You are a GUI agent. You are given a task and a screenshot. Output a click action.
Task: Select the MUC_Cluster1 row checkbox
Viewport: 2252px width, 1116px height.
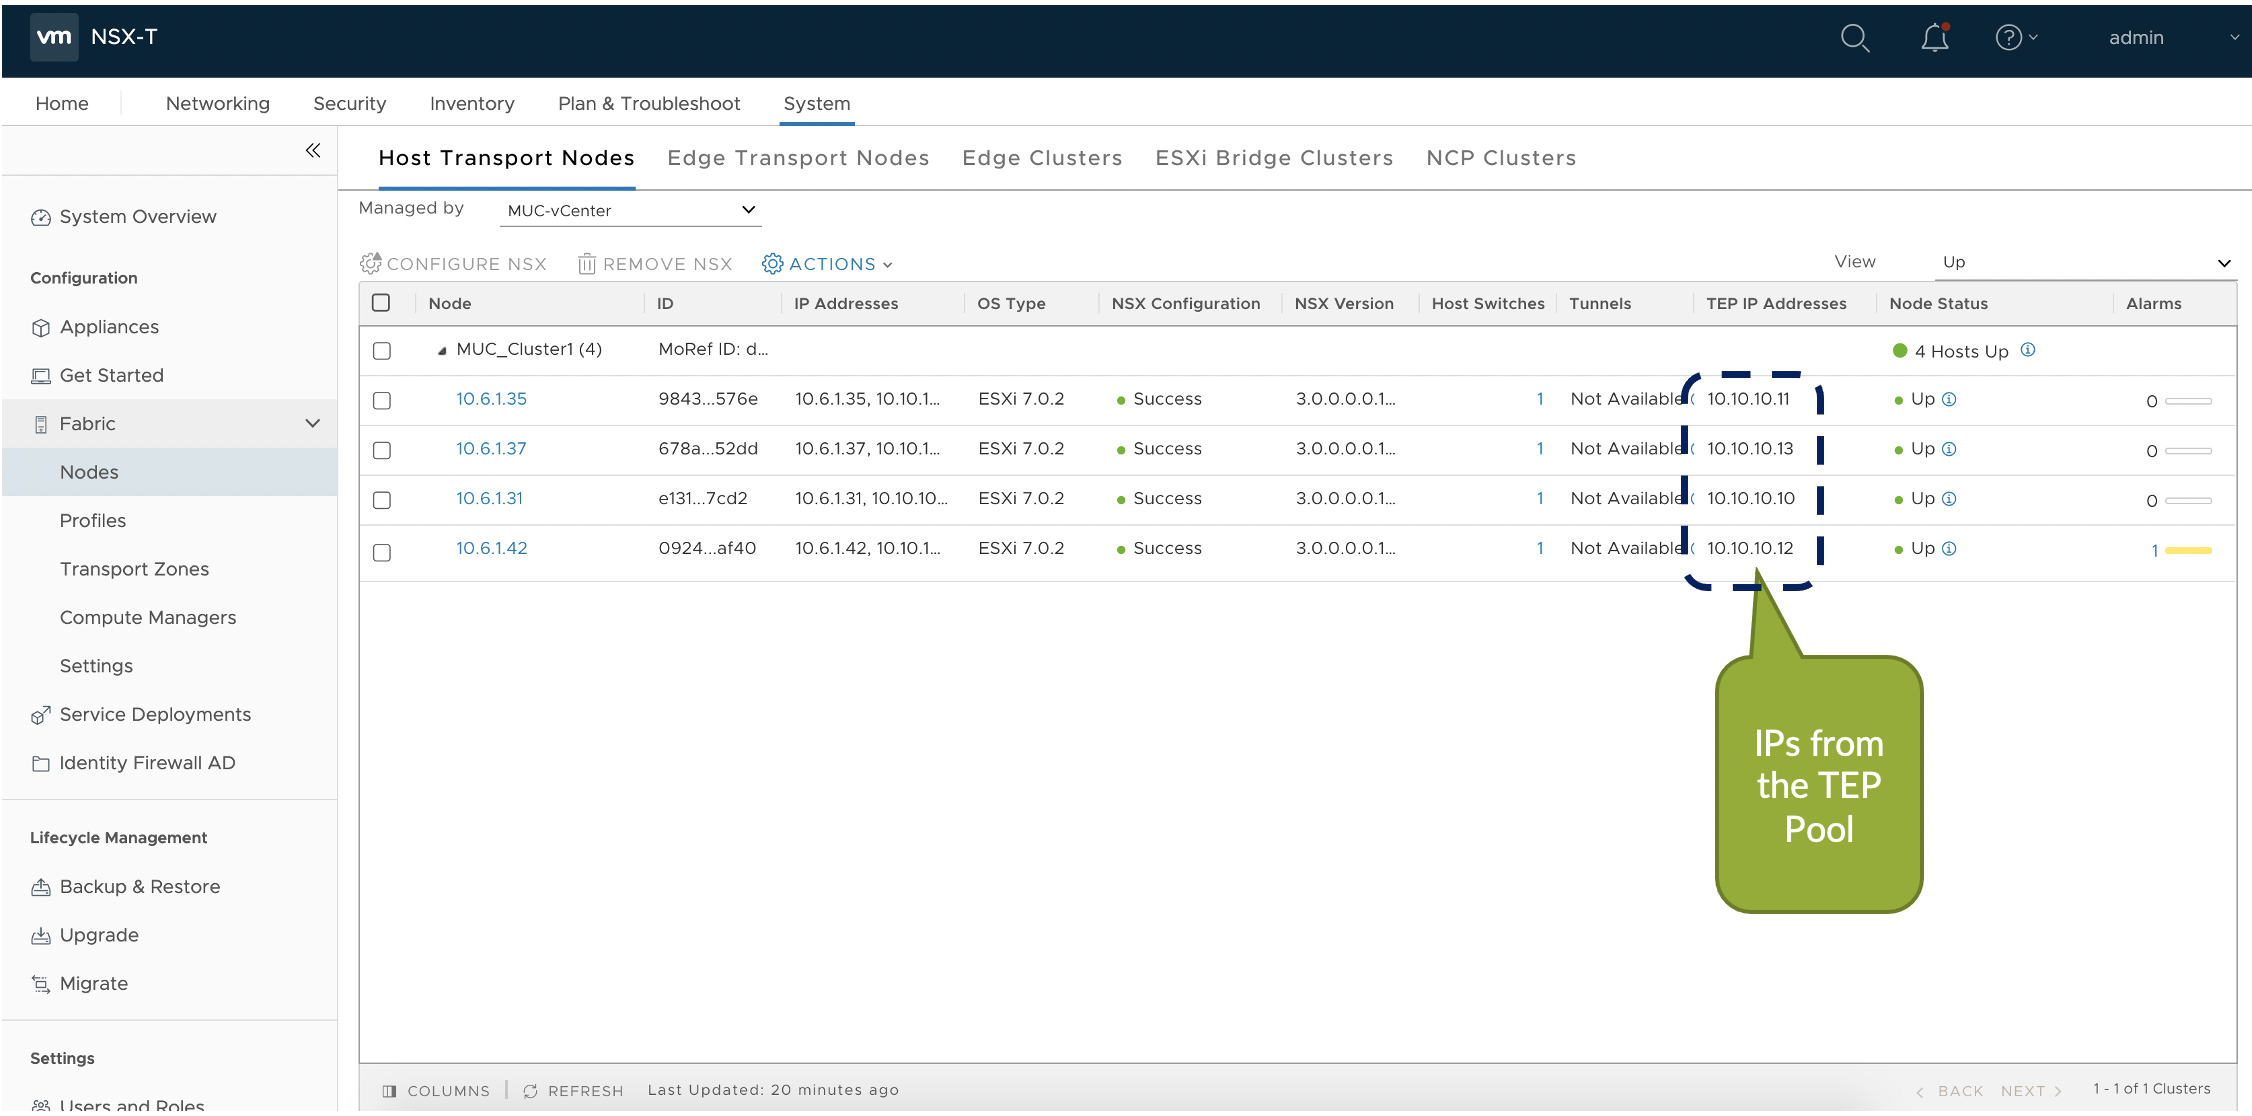[382, 351]
